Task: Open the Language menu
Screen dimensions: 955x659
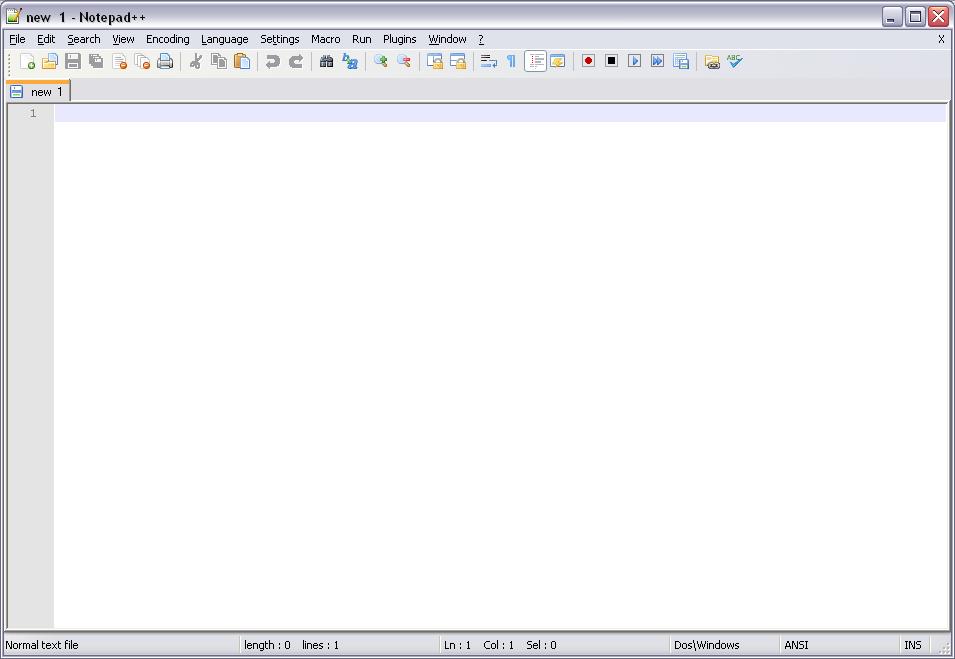Action: pyautogui.click(x=225, y=39)
